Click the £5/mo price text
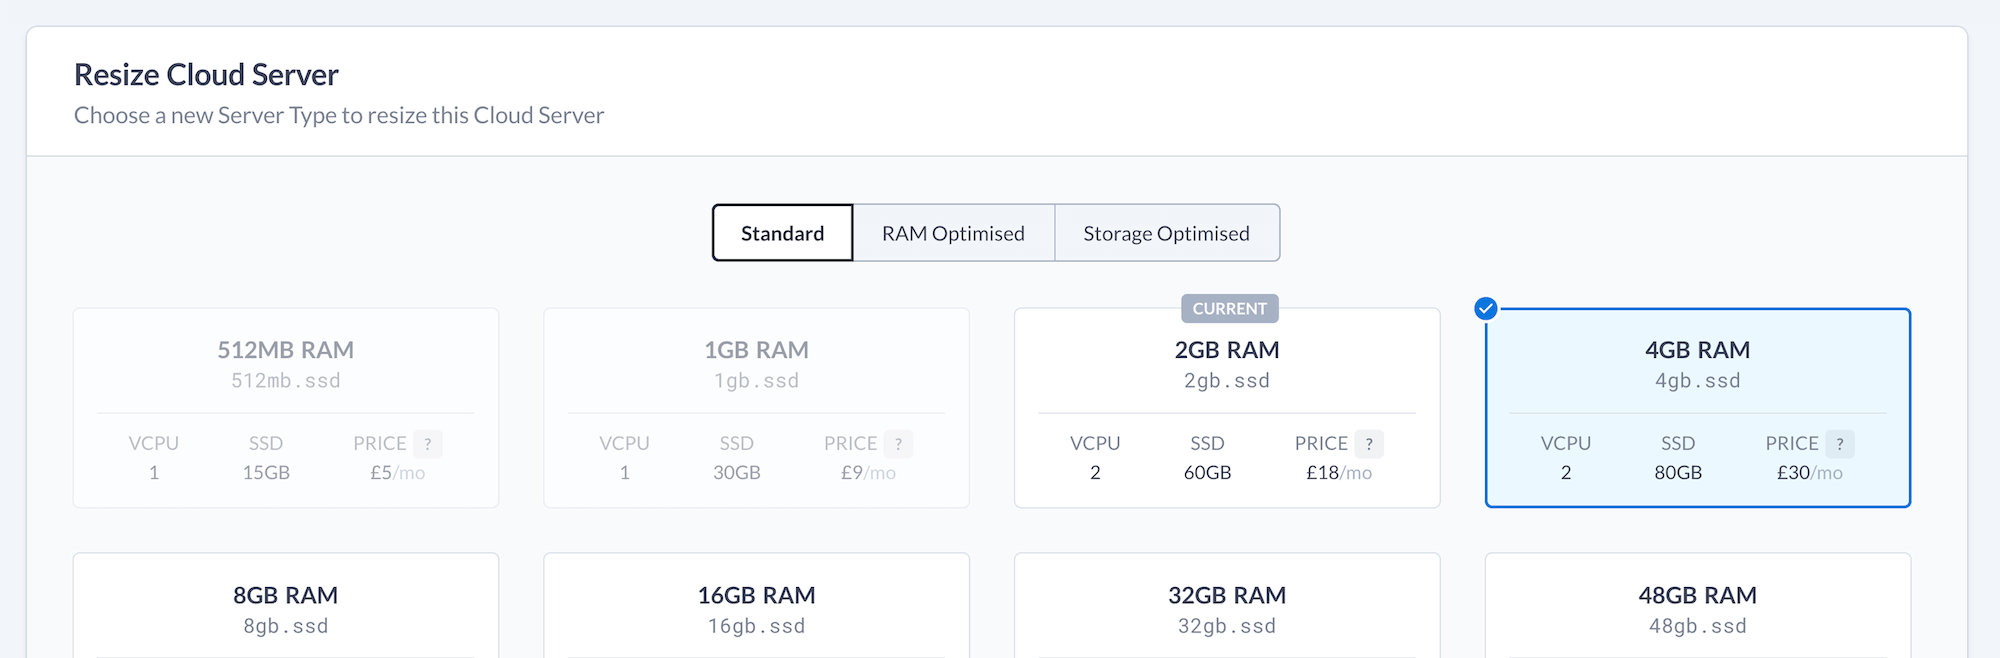Viewport: 2000px width, 658px height. pos(398,473)
